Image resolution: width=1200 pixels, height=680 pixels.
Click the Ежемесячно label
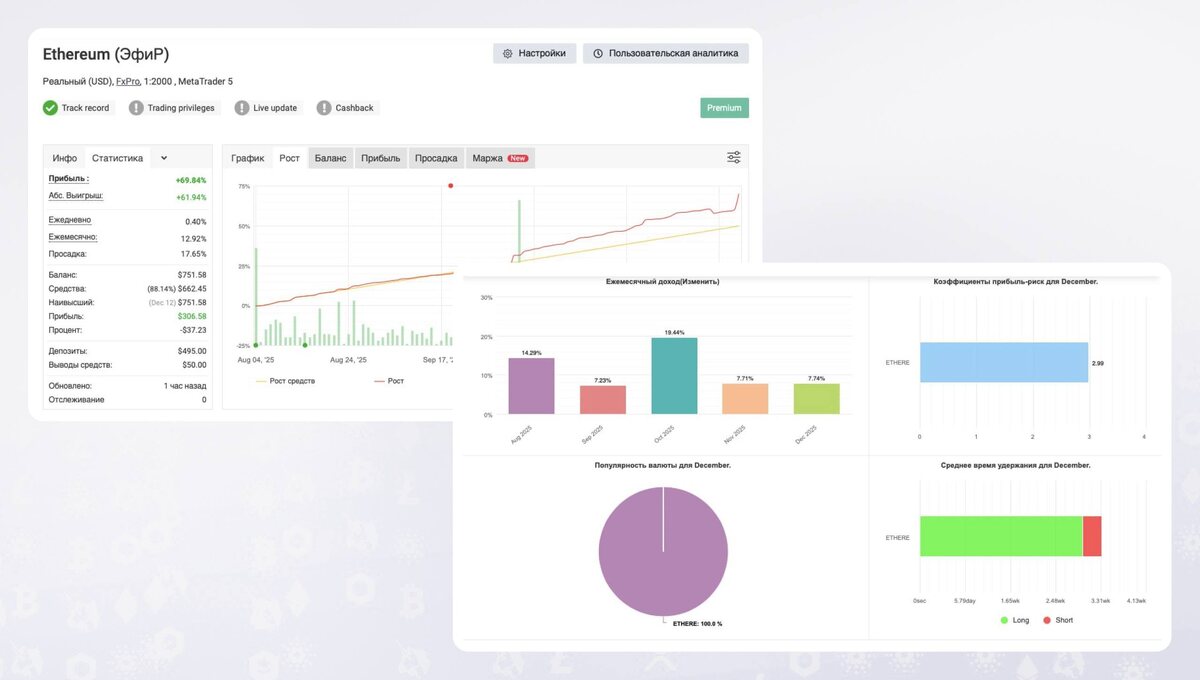click(73, 237)
